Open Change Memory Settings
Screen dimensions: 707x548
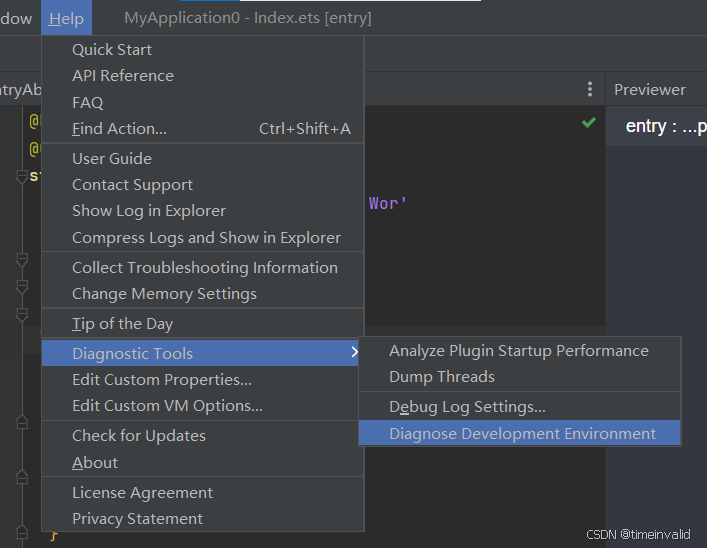pyautogui.click(x=164, y=294)
